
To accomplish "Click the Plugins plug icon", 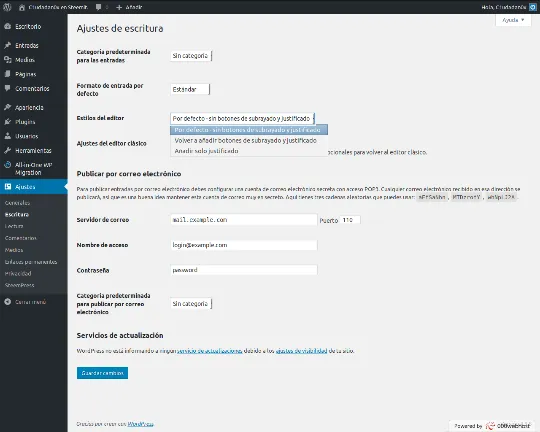I will [x=8, y=122].
